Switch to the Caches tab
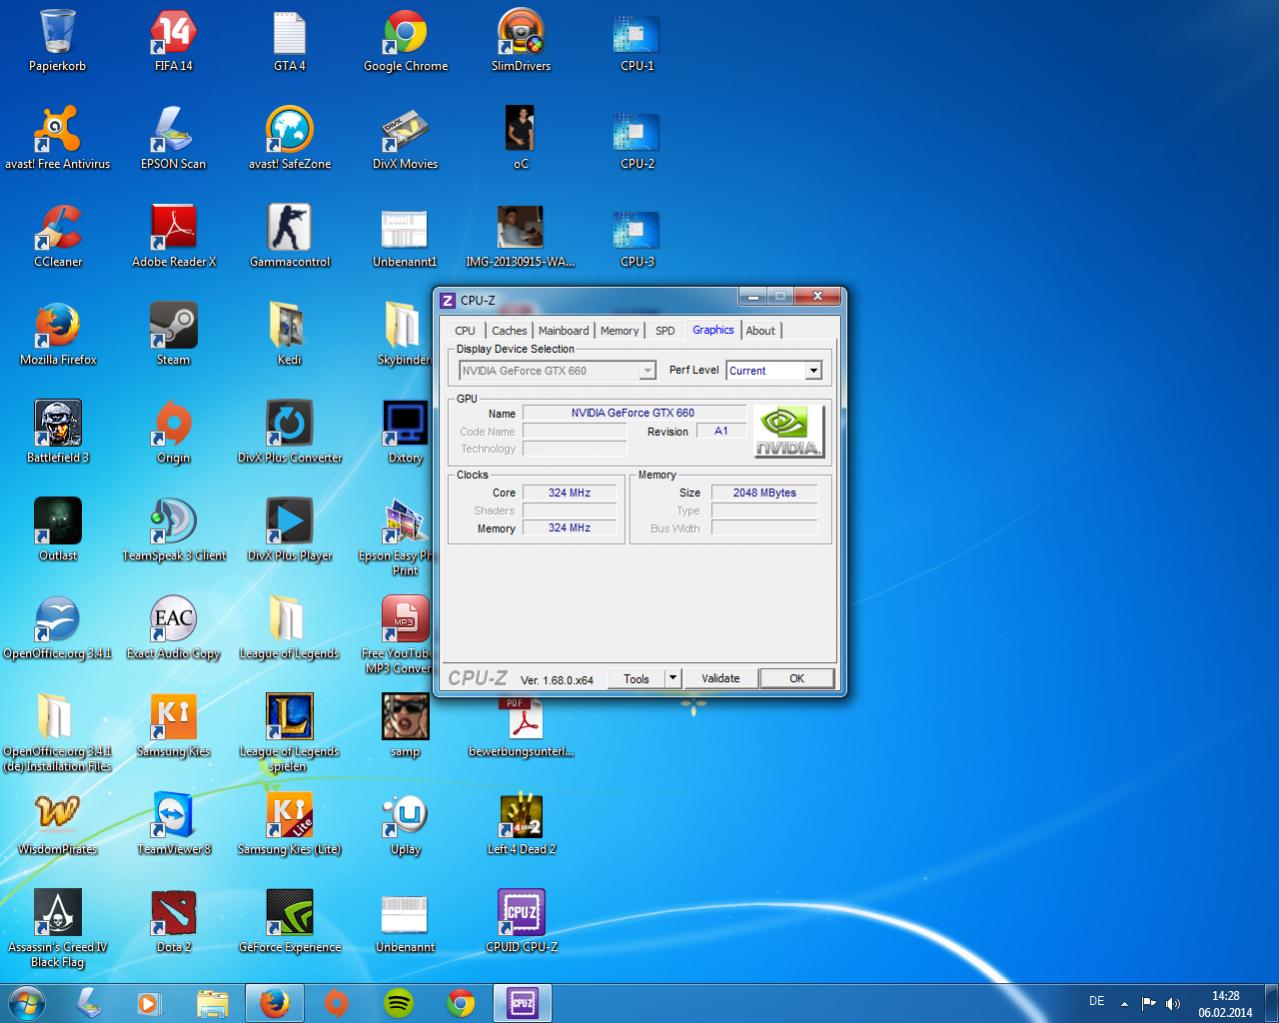Image resolution: width=1279 pixels, height=1023 pixels. [509, 331]
